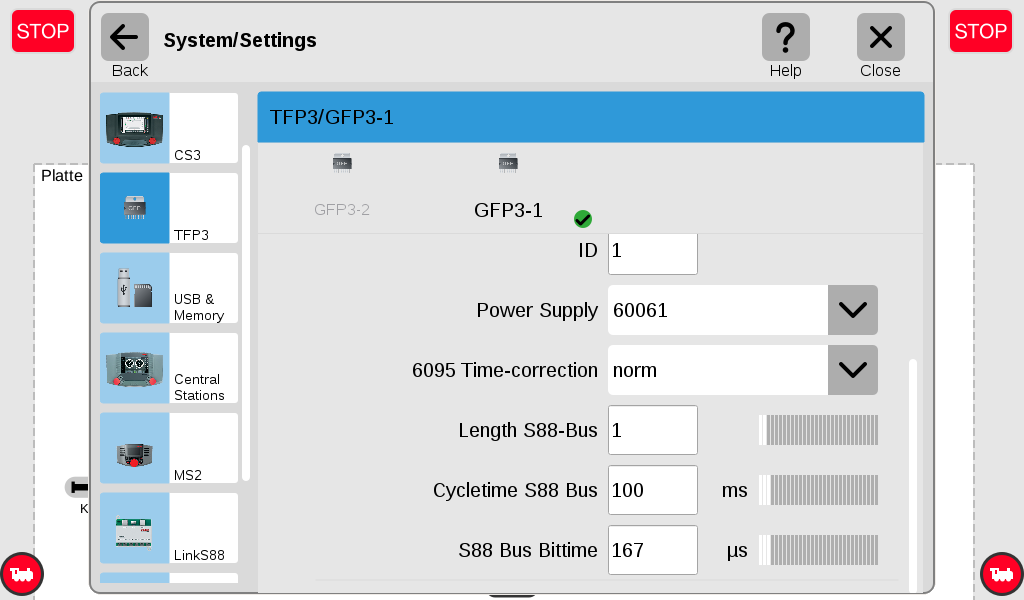The height and width of the screenshot is (600, 1024).
Task: Adjust the Length S88-Bus slider
Action: pos(818,430)
